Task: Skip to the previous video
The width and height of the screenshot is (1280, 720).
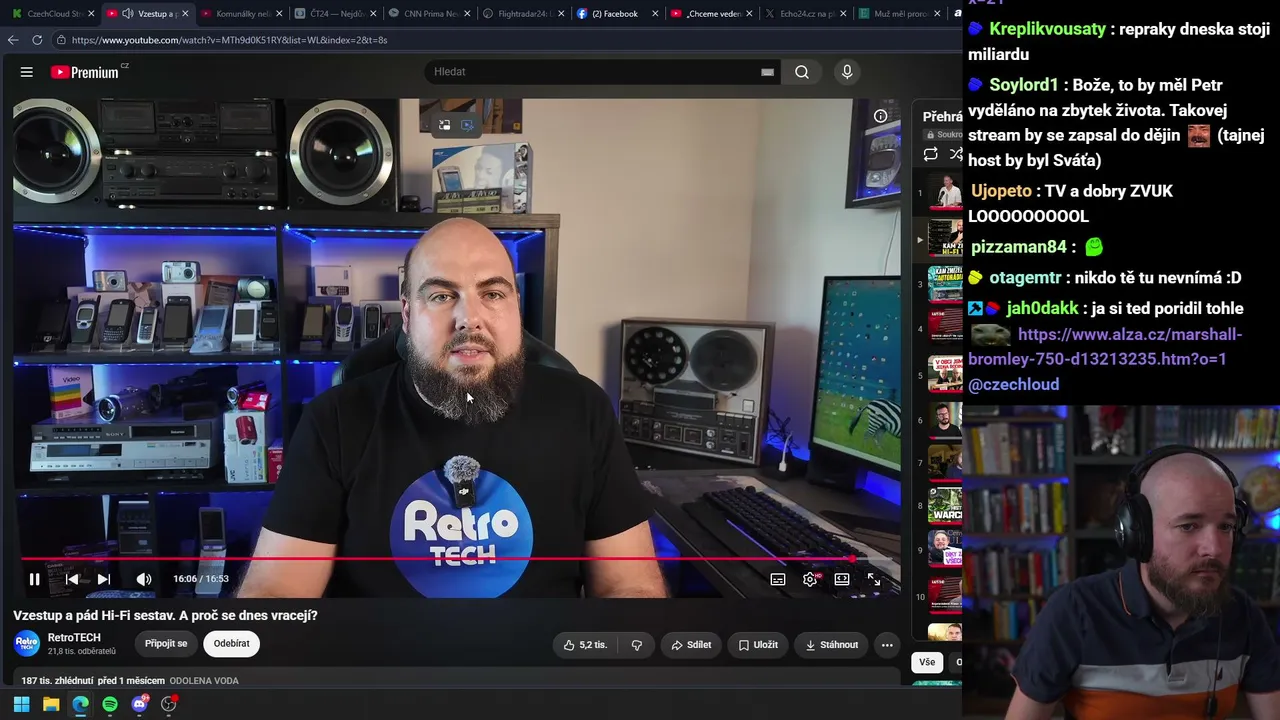Action: coord(72,579)
